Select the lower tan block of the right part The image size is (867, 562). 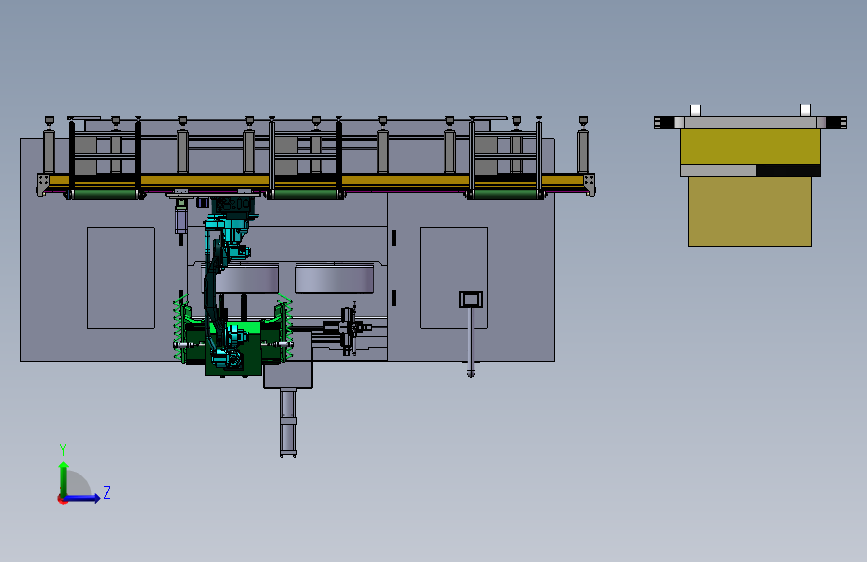[x=750, y=211]
